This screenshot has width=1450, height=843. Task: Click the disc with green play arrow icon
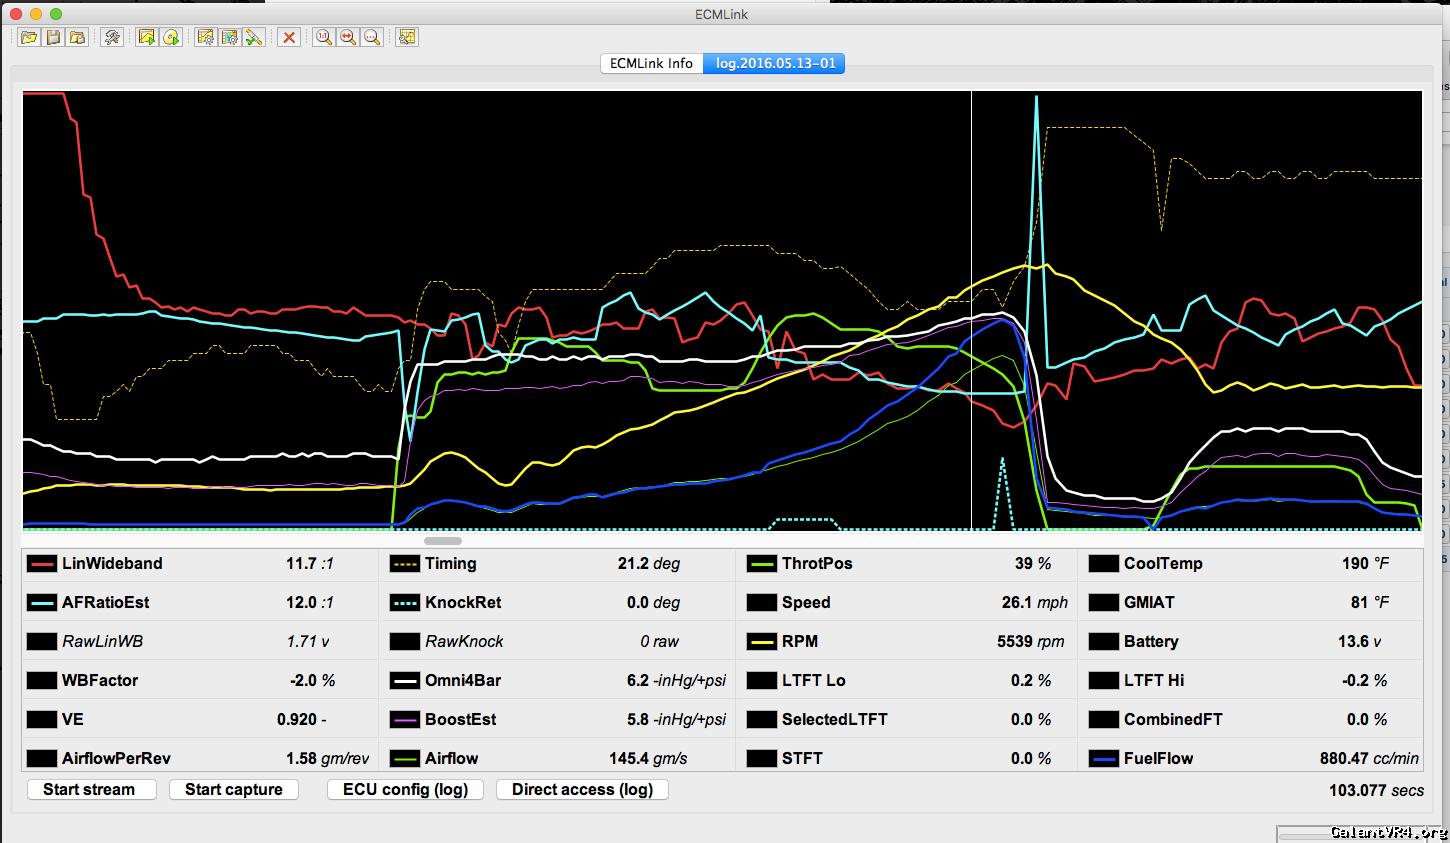171,37
